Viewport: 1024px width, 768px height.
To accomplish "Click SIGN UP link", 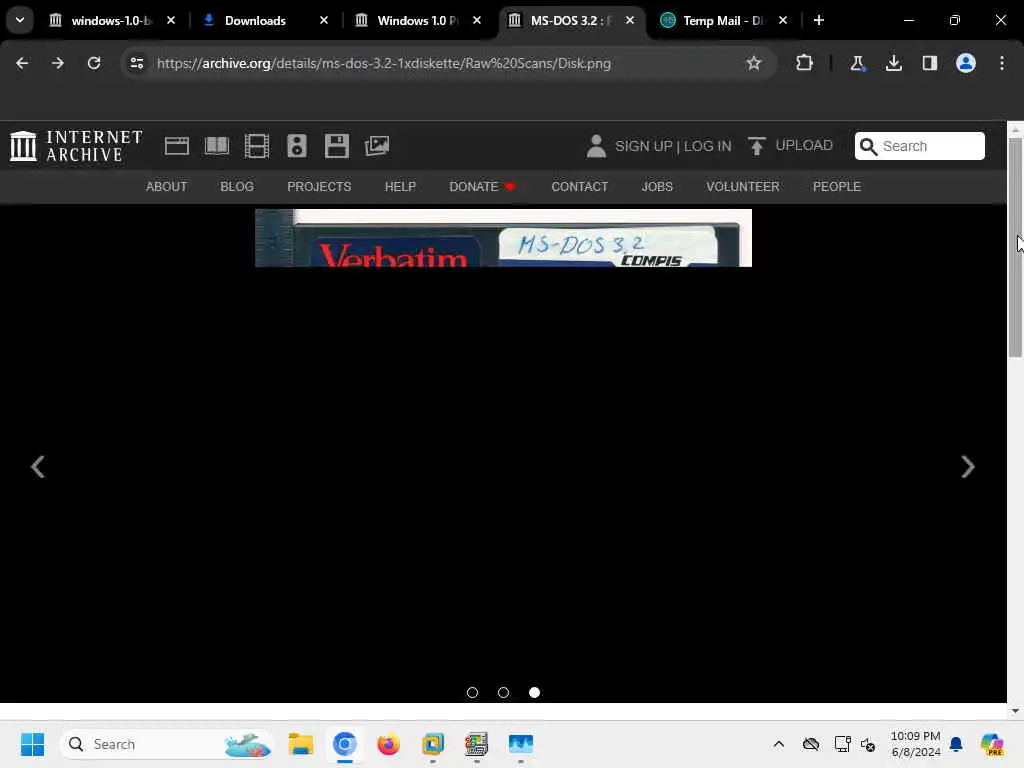I will 643,146.
